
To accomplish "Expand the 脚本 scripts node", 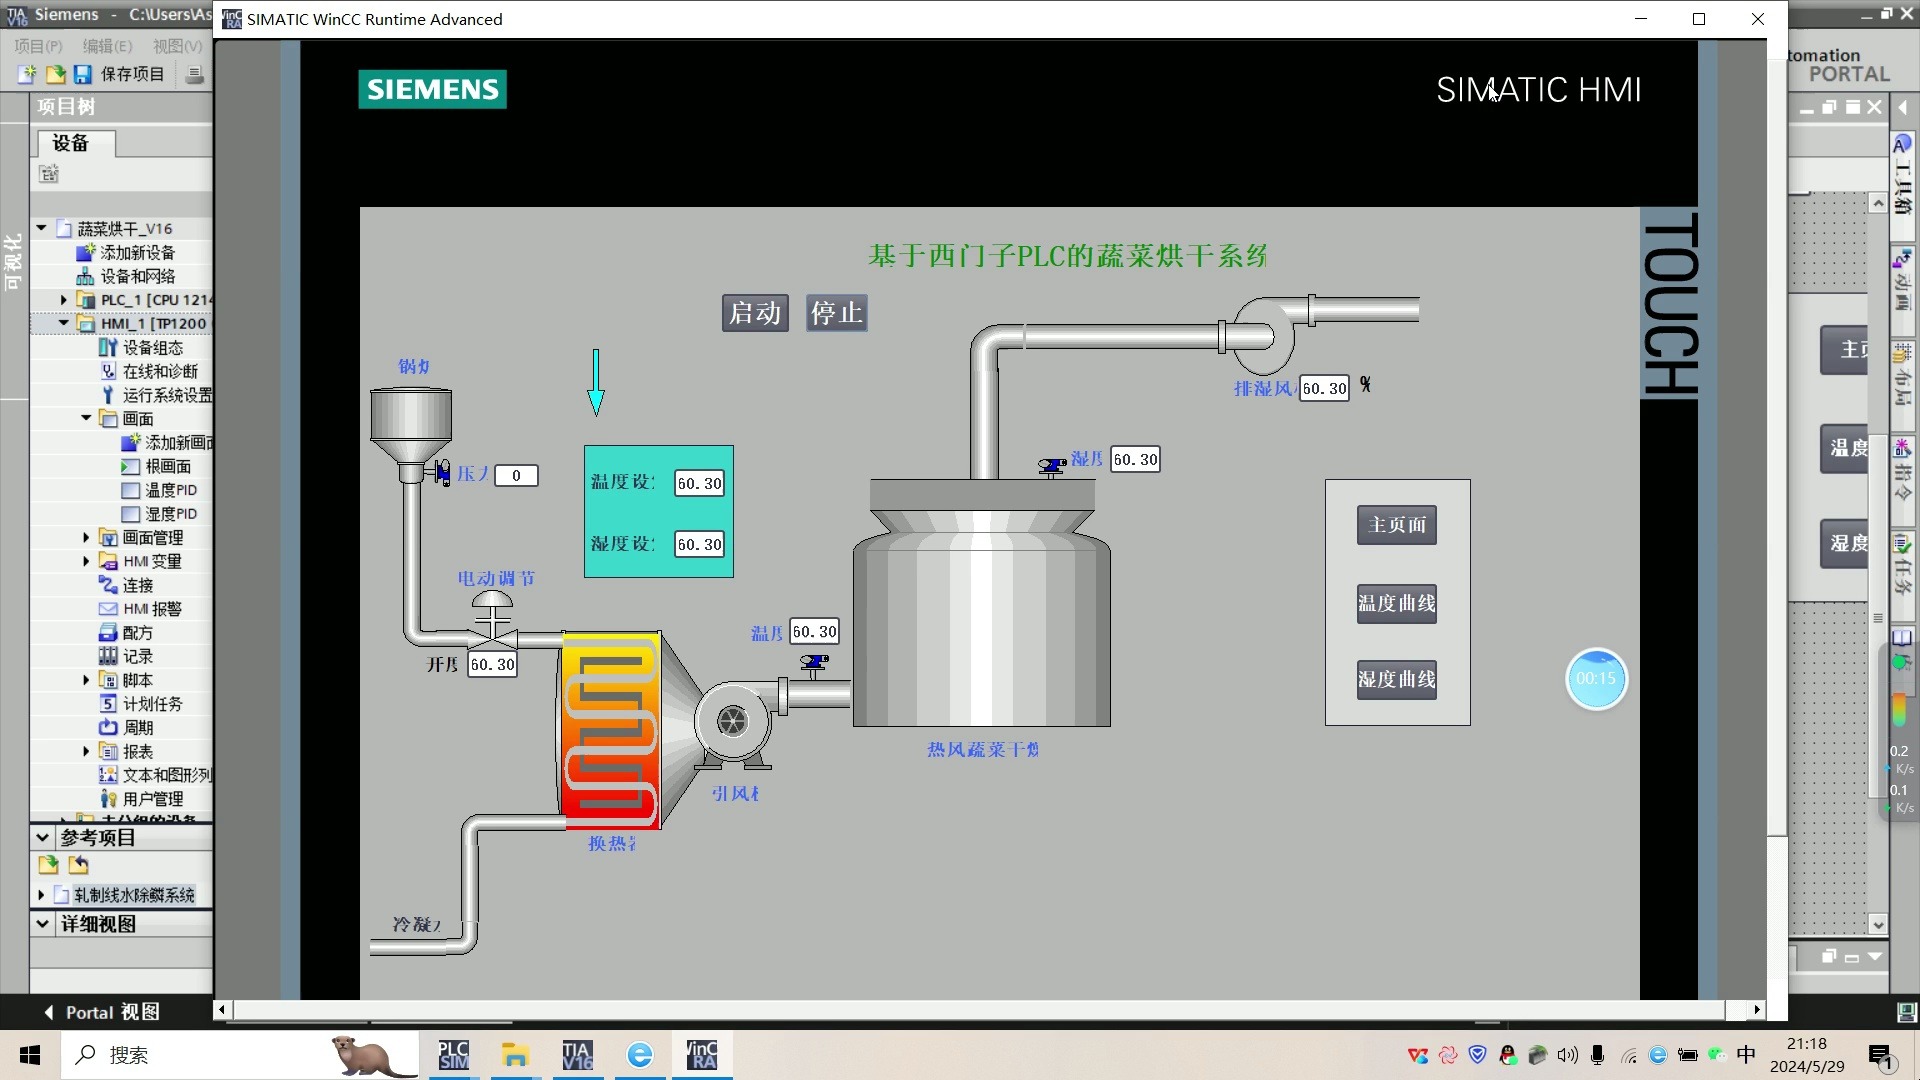I will coord(86,680).
